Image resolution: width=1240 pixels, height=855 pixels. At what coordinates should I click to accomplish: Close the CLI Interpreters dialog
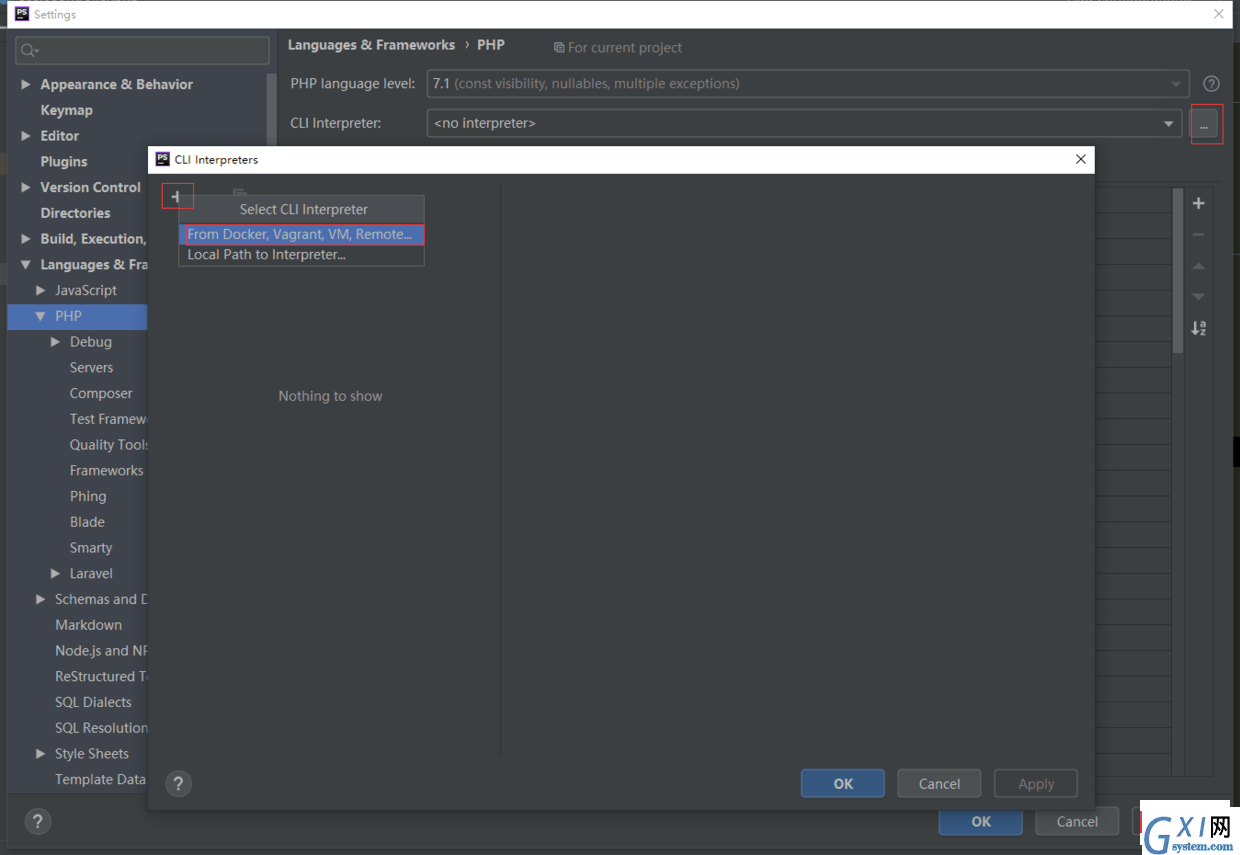[1080, 160]
